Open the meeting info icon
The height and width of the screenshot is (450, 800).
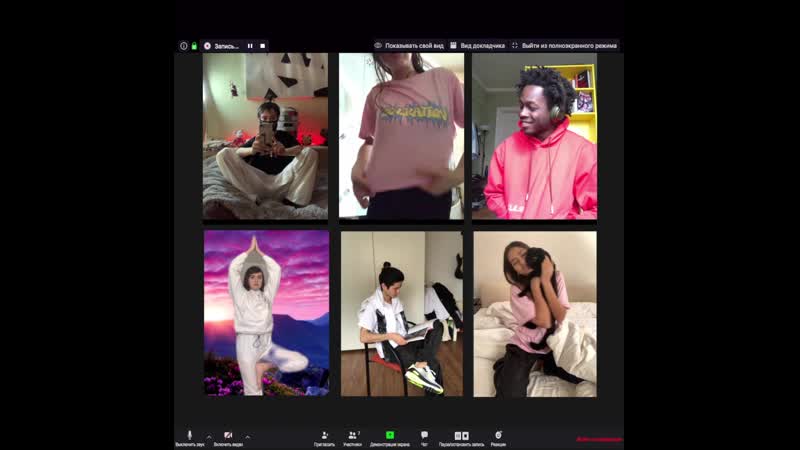184,46
